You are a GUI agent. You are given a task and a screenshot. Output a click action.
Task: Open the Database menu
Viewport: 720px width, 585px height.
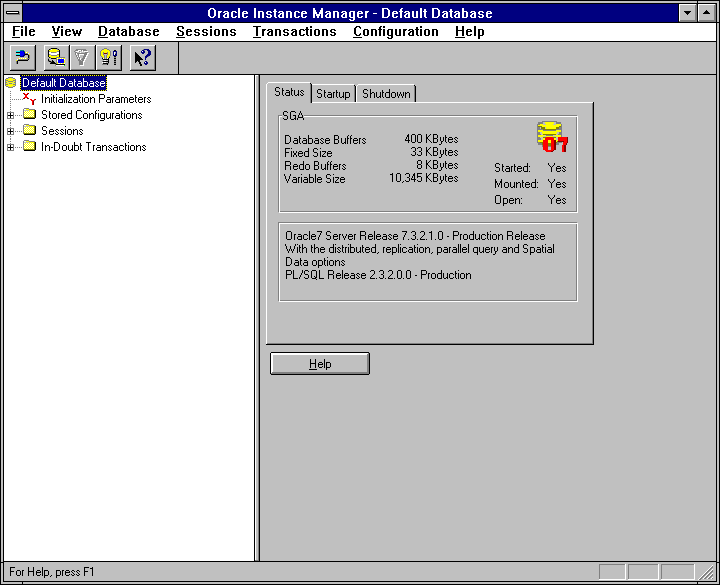pyautogui.click(x=128, y=31)
